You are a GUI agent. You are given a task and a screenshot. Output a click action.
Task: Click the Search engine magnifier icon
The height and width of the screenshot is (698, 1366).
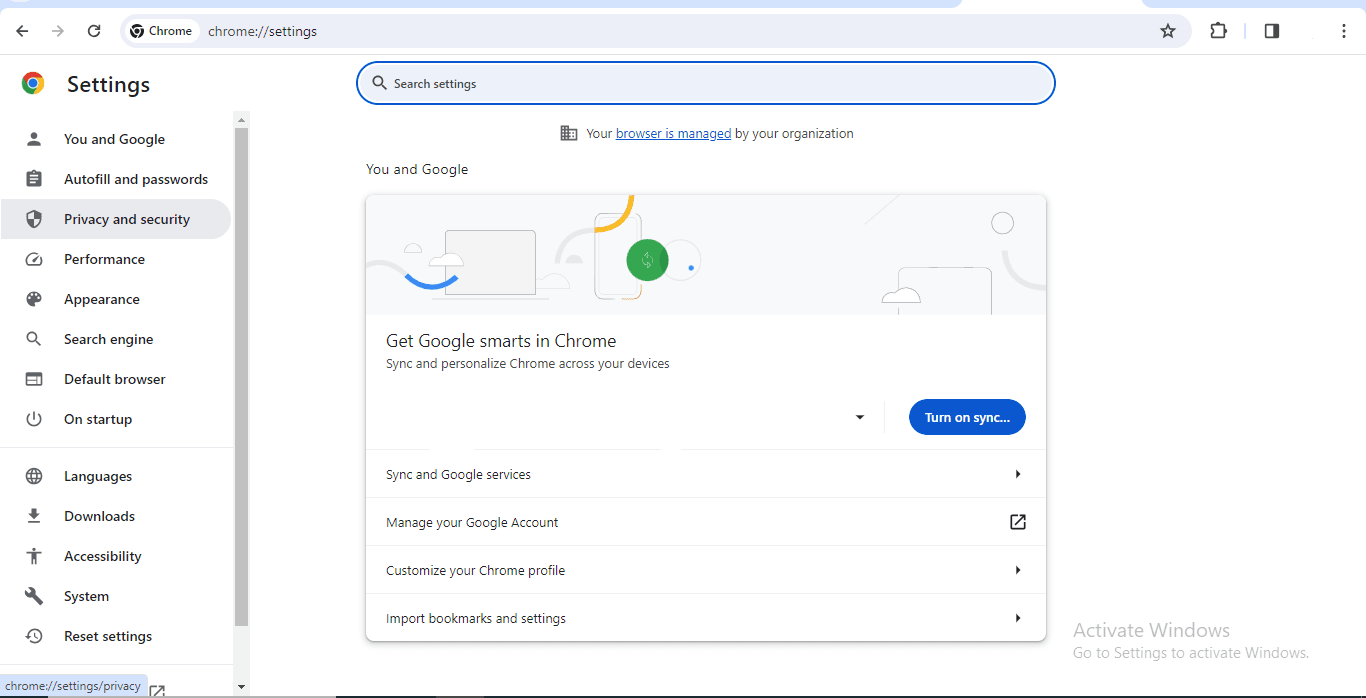coord(34,339)
